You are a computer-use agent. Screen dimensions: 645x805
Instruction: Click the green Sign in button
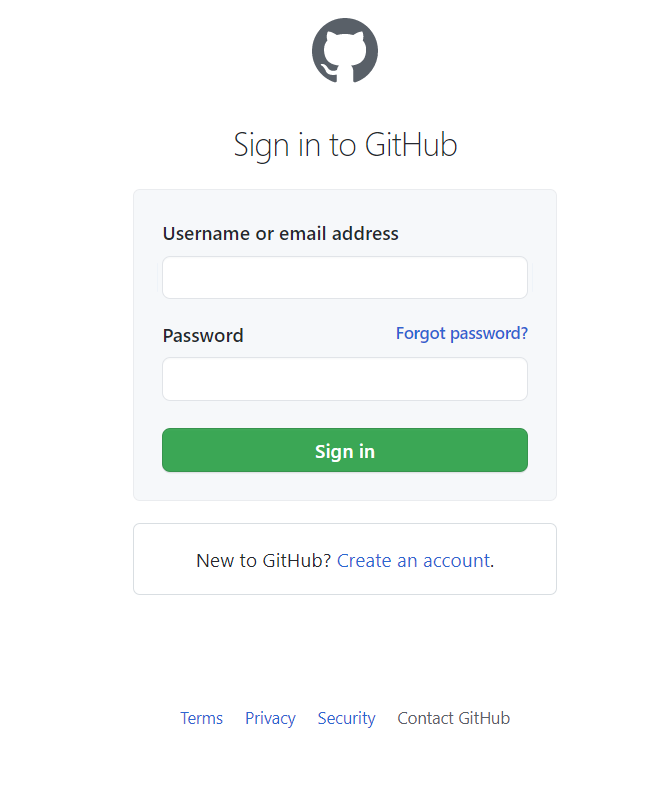[x=345, y=450]
